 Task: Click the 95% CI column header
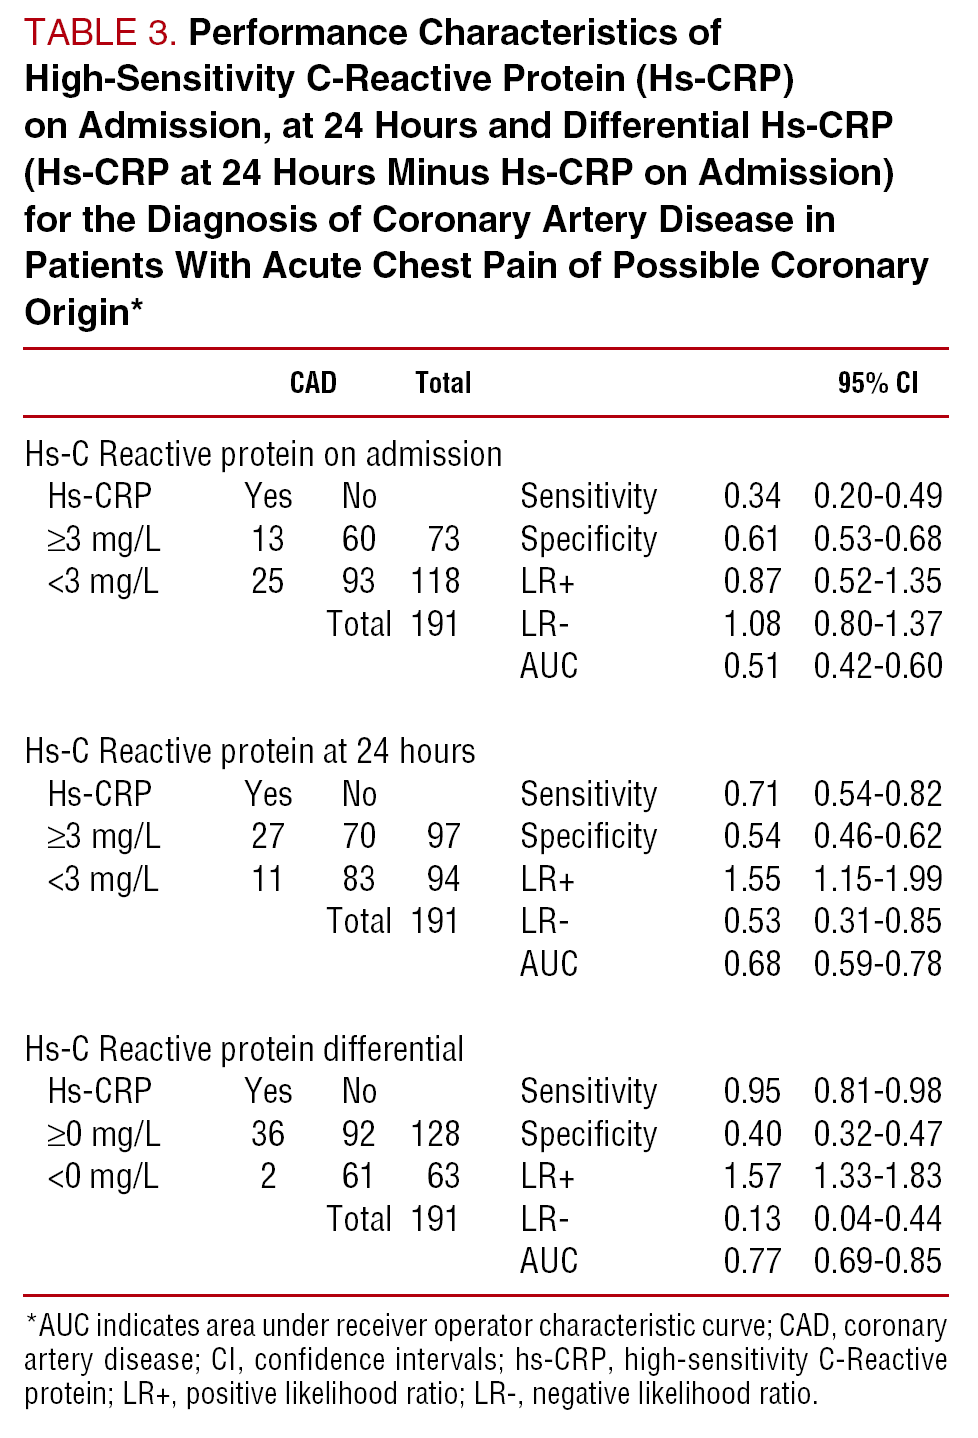pos(877,383)
